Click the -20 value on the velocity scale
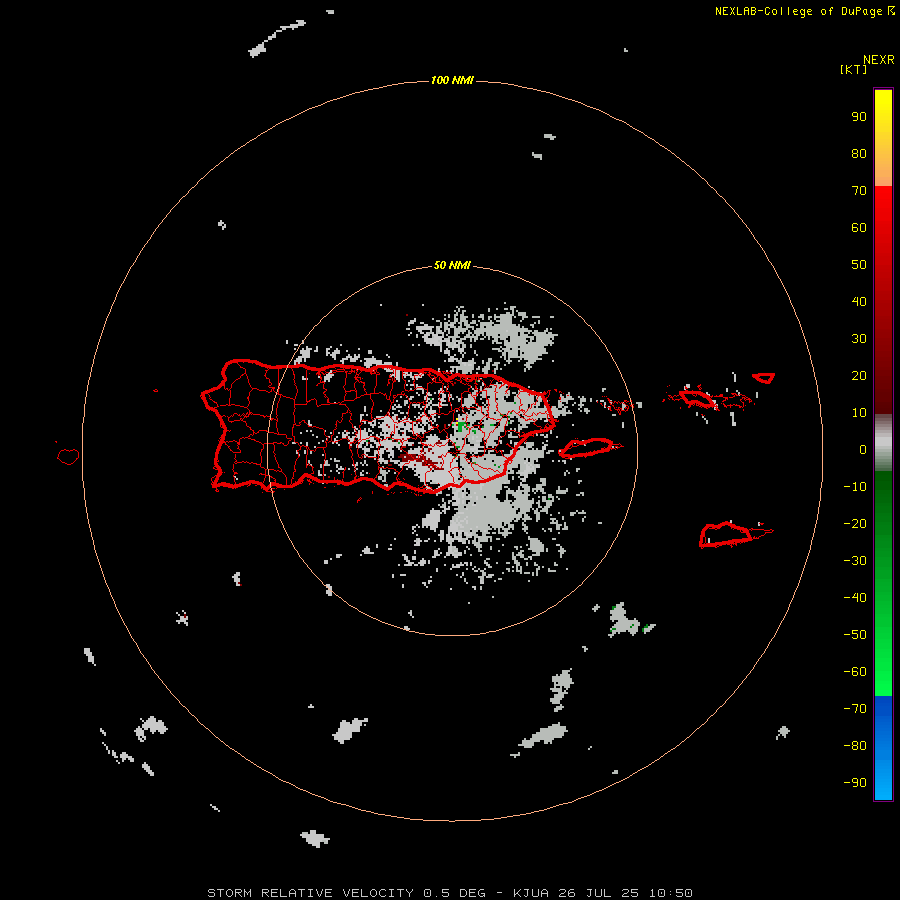Image resolution: width=900 pixels, height=900 pixels. point(855,524)
